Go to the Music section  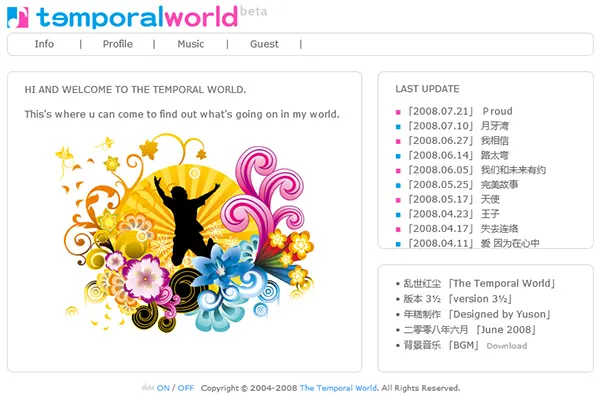point(190,44)
